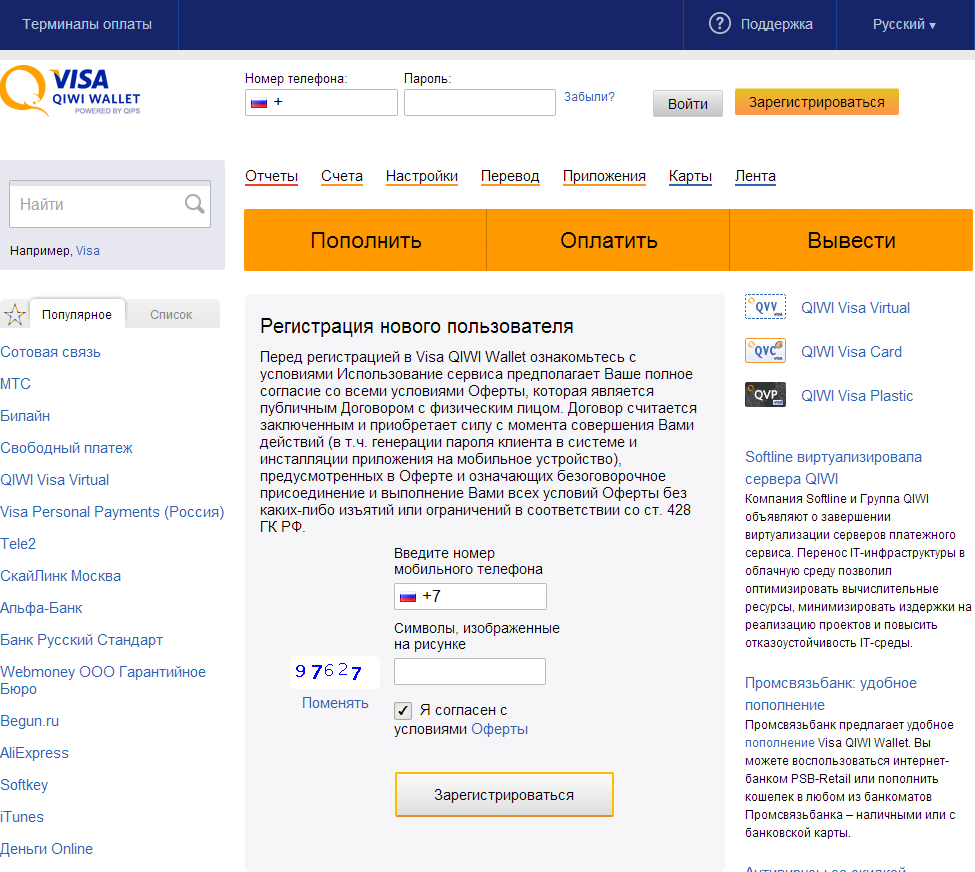The height and width of the screenshot is (872, 975).
Task: Focus the Номер телефона login field
Action: (x=321, y=103)
